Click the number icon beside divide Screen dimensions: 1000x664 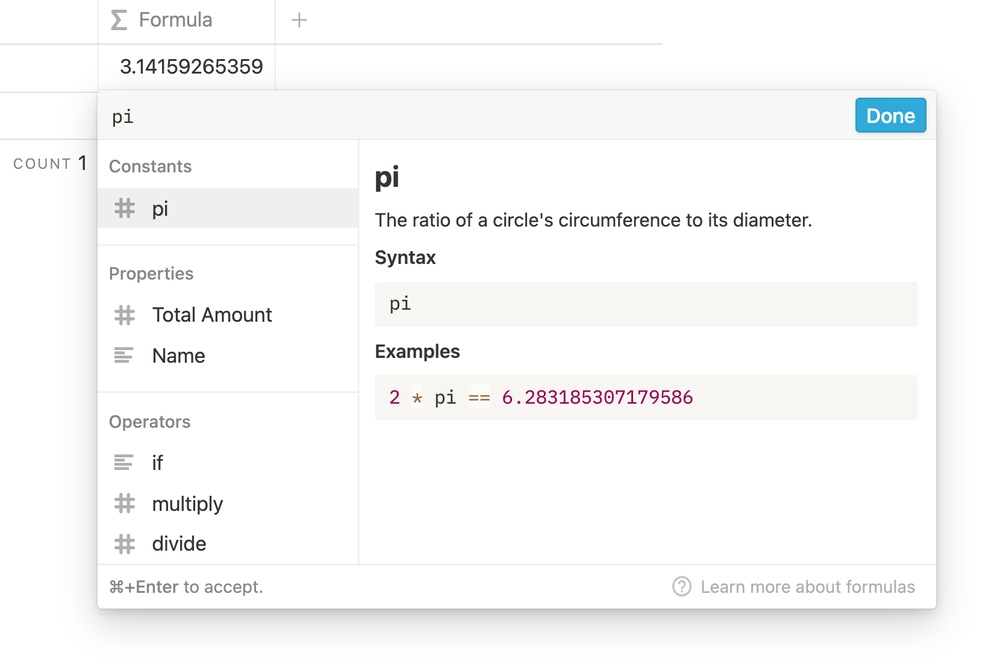(x=124, y=544)
